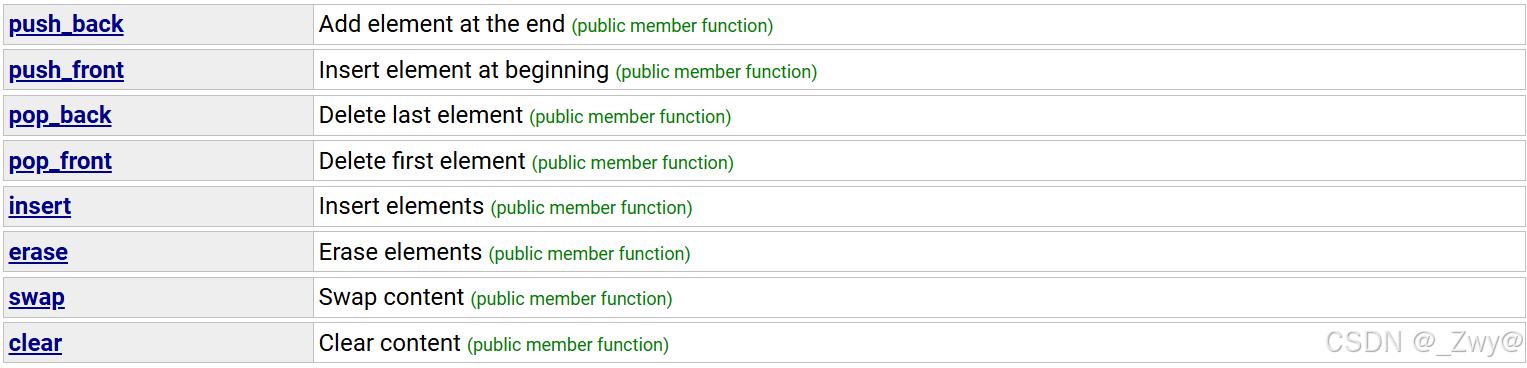Viewport: 1527px width, 368px height.
Task: Open the push_back function link
Action: click(x=66, y=25)
